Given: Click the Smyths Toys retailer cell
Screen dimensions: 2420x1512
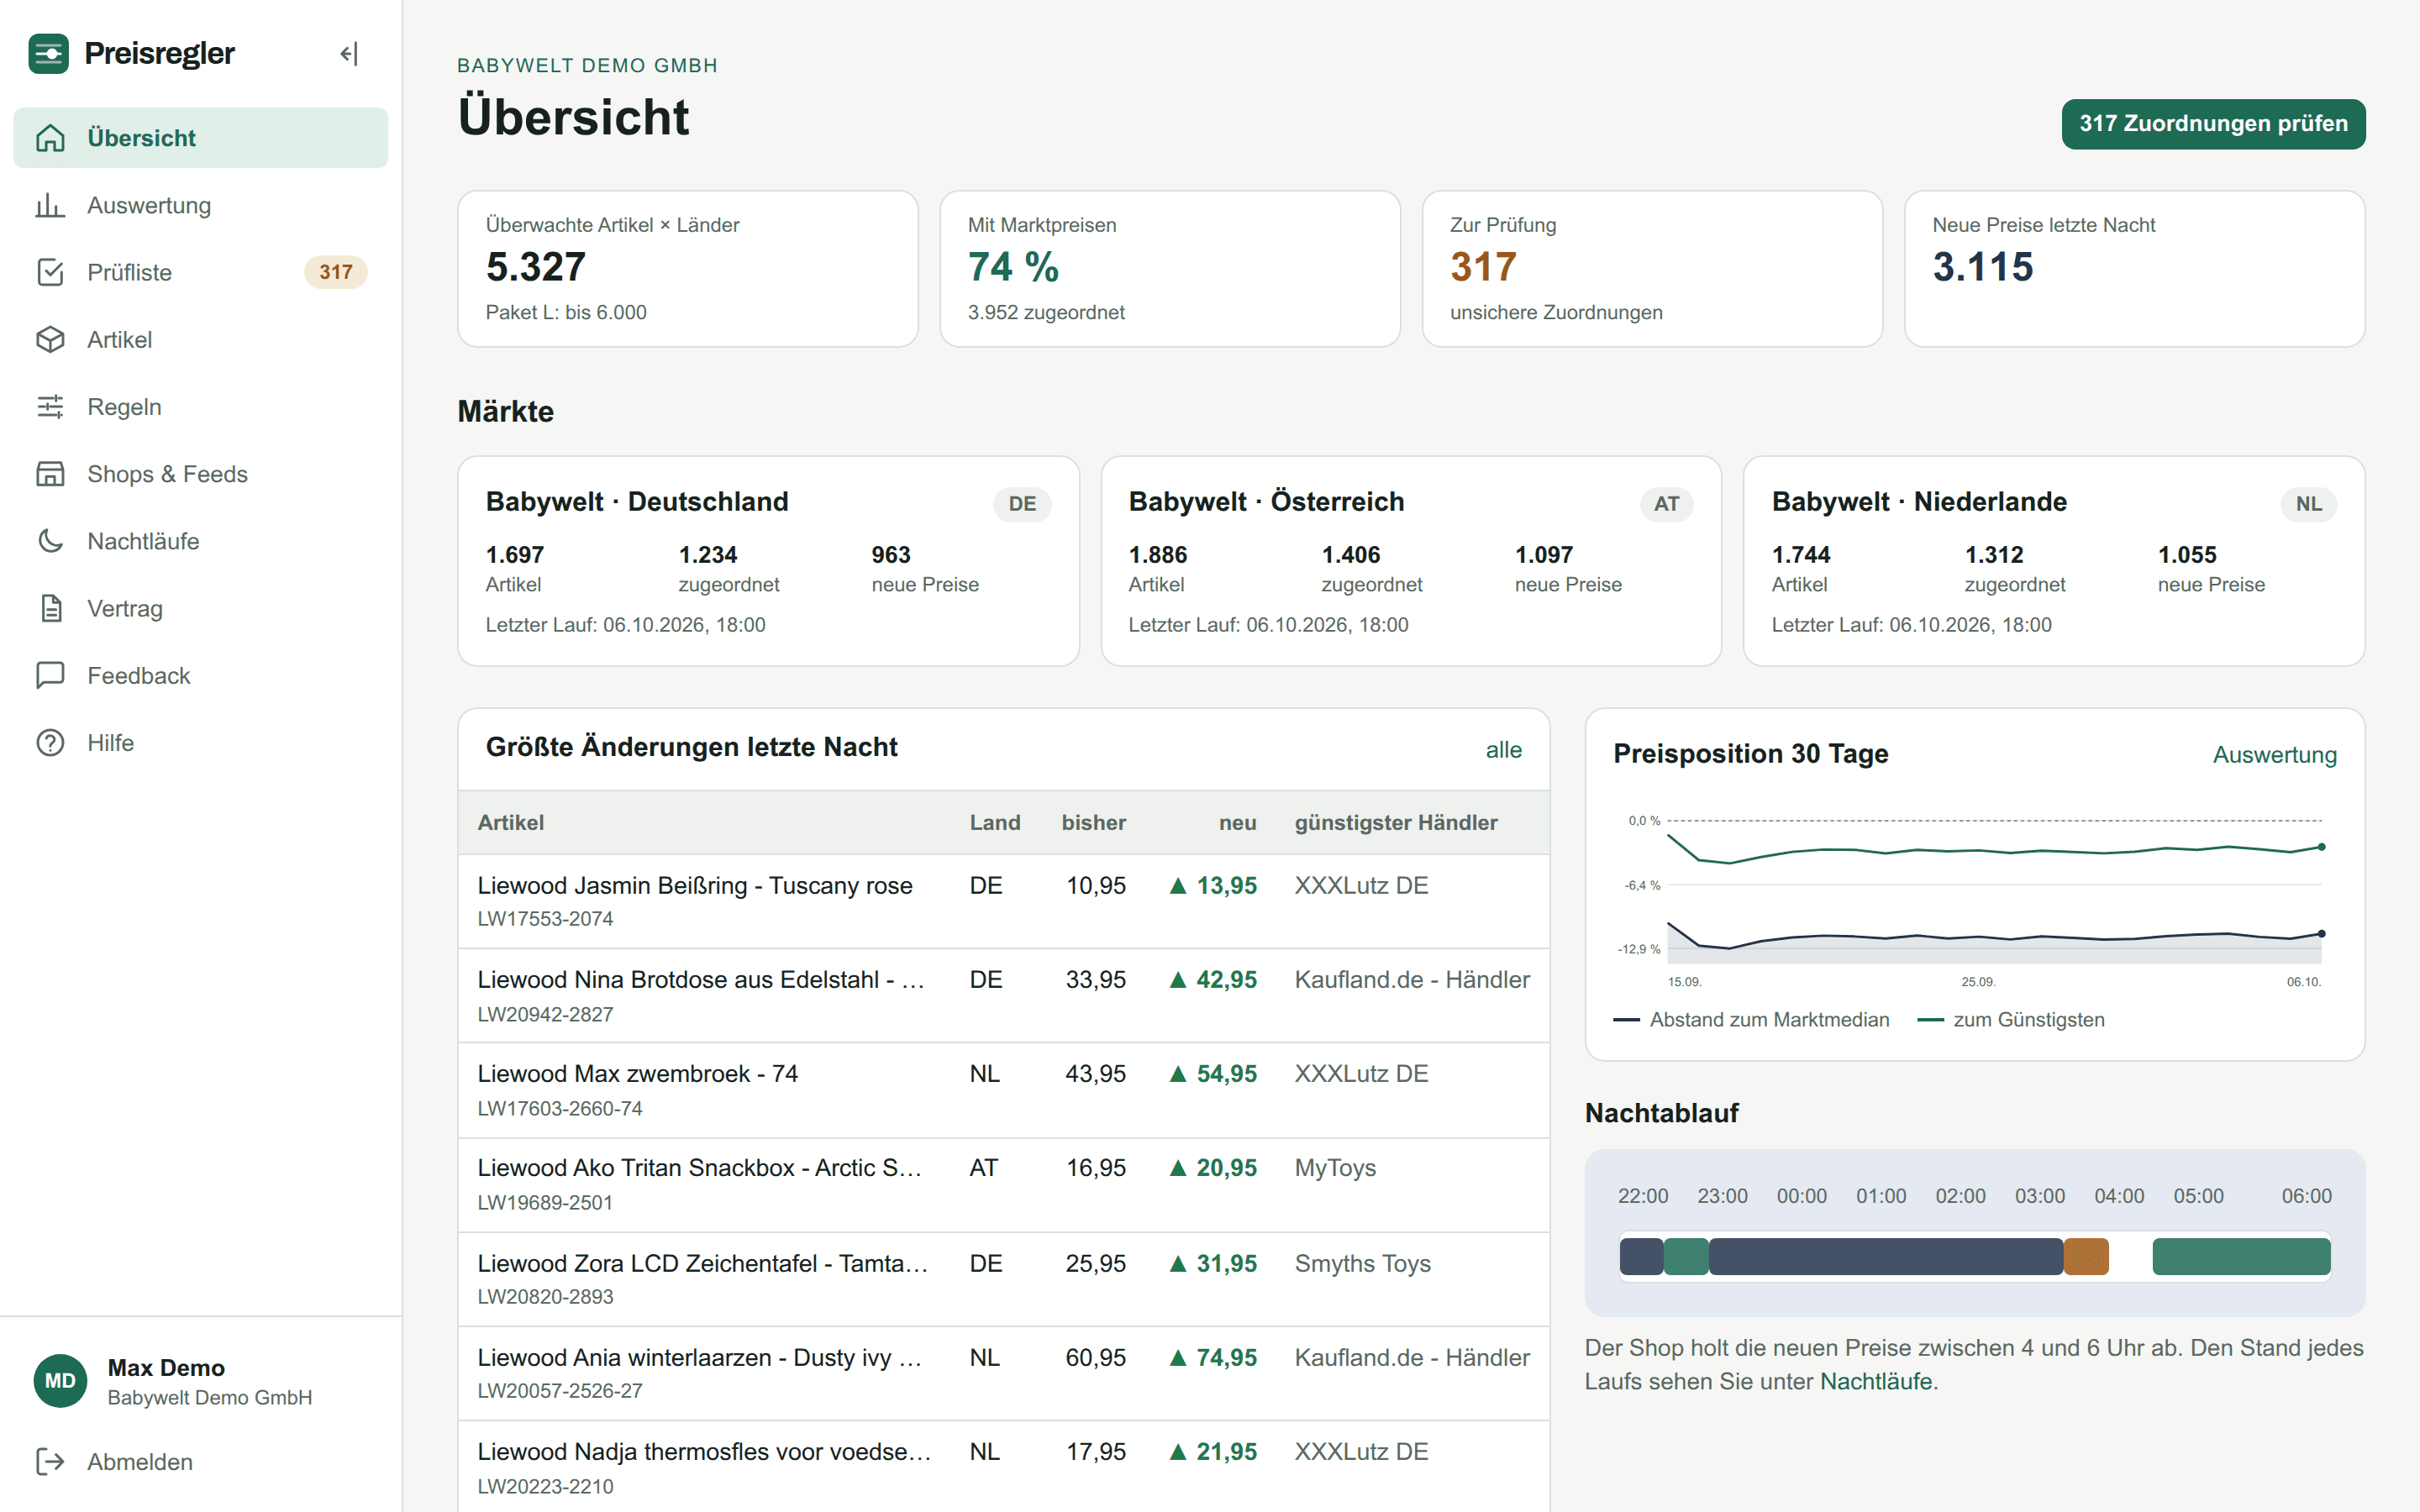Looking at the screenshot, I should 1362,1263.
